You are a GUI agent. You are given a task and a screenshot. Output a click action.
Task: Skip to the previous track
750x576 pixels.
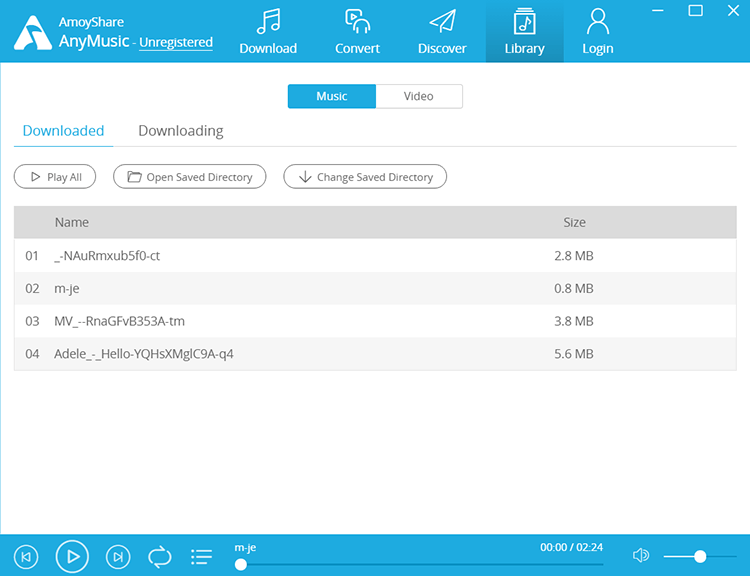26,556
